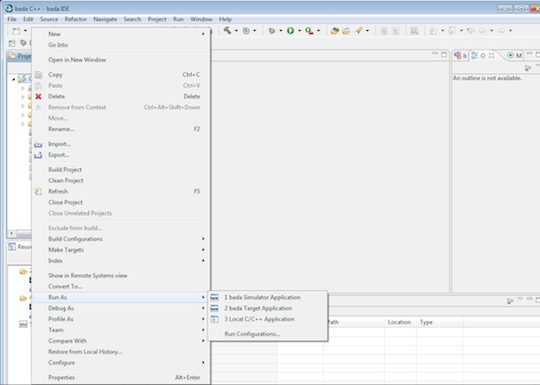540x385 pixels.
Task: Run as bada Target Application
Action: (x=268, y=308)
